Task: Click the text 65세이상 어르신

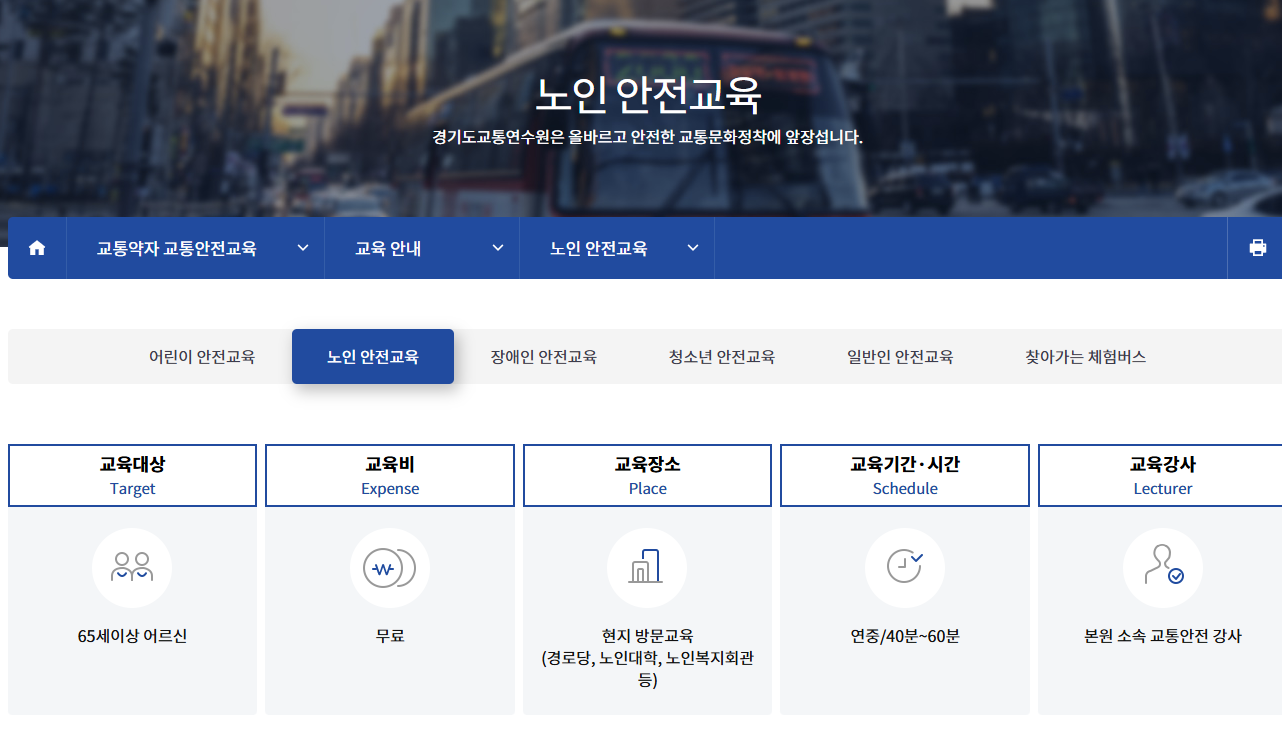Action: (x=132, y=636)
